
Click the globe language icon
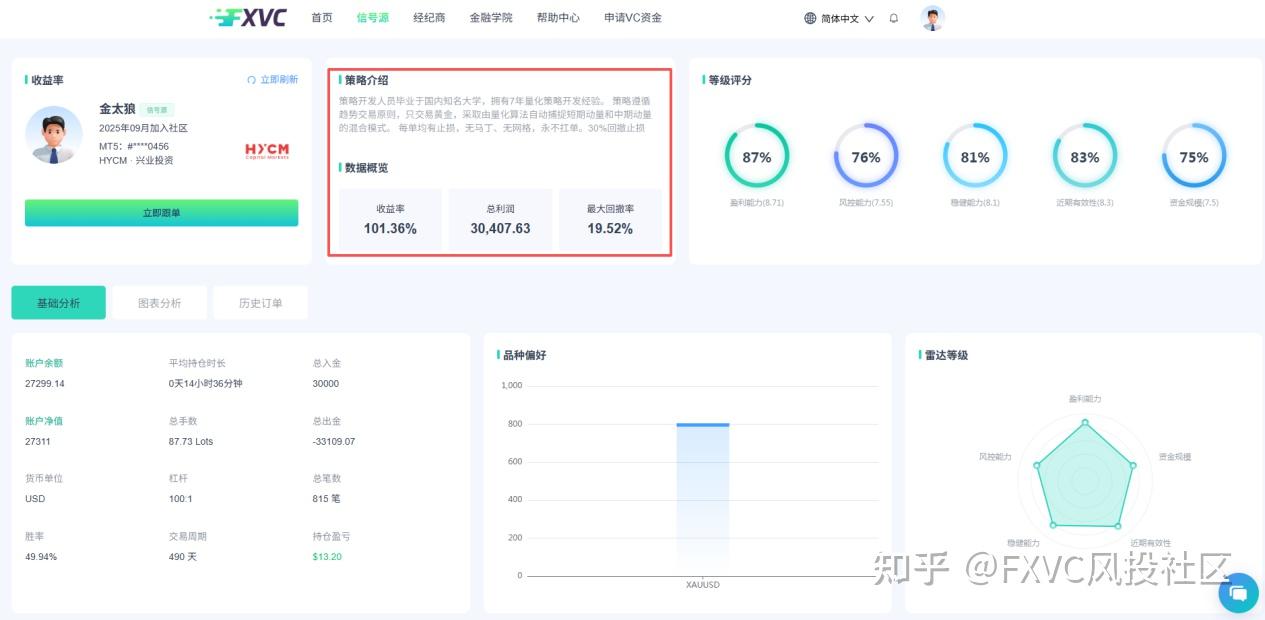(x=810, y=18)
